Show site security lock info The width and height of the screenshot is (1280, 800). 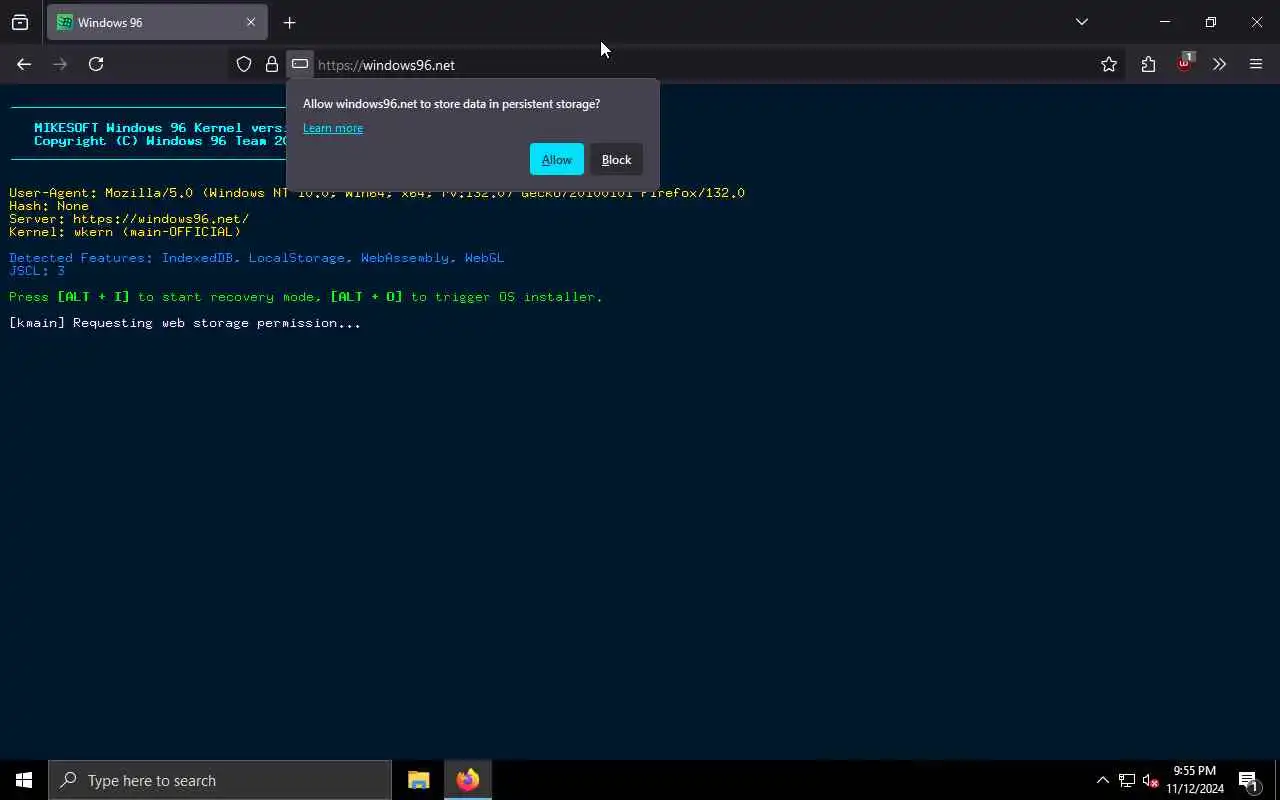[x=271, y=64]
